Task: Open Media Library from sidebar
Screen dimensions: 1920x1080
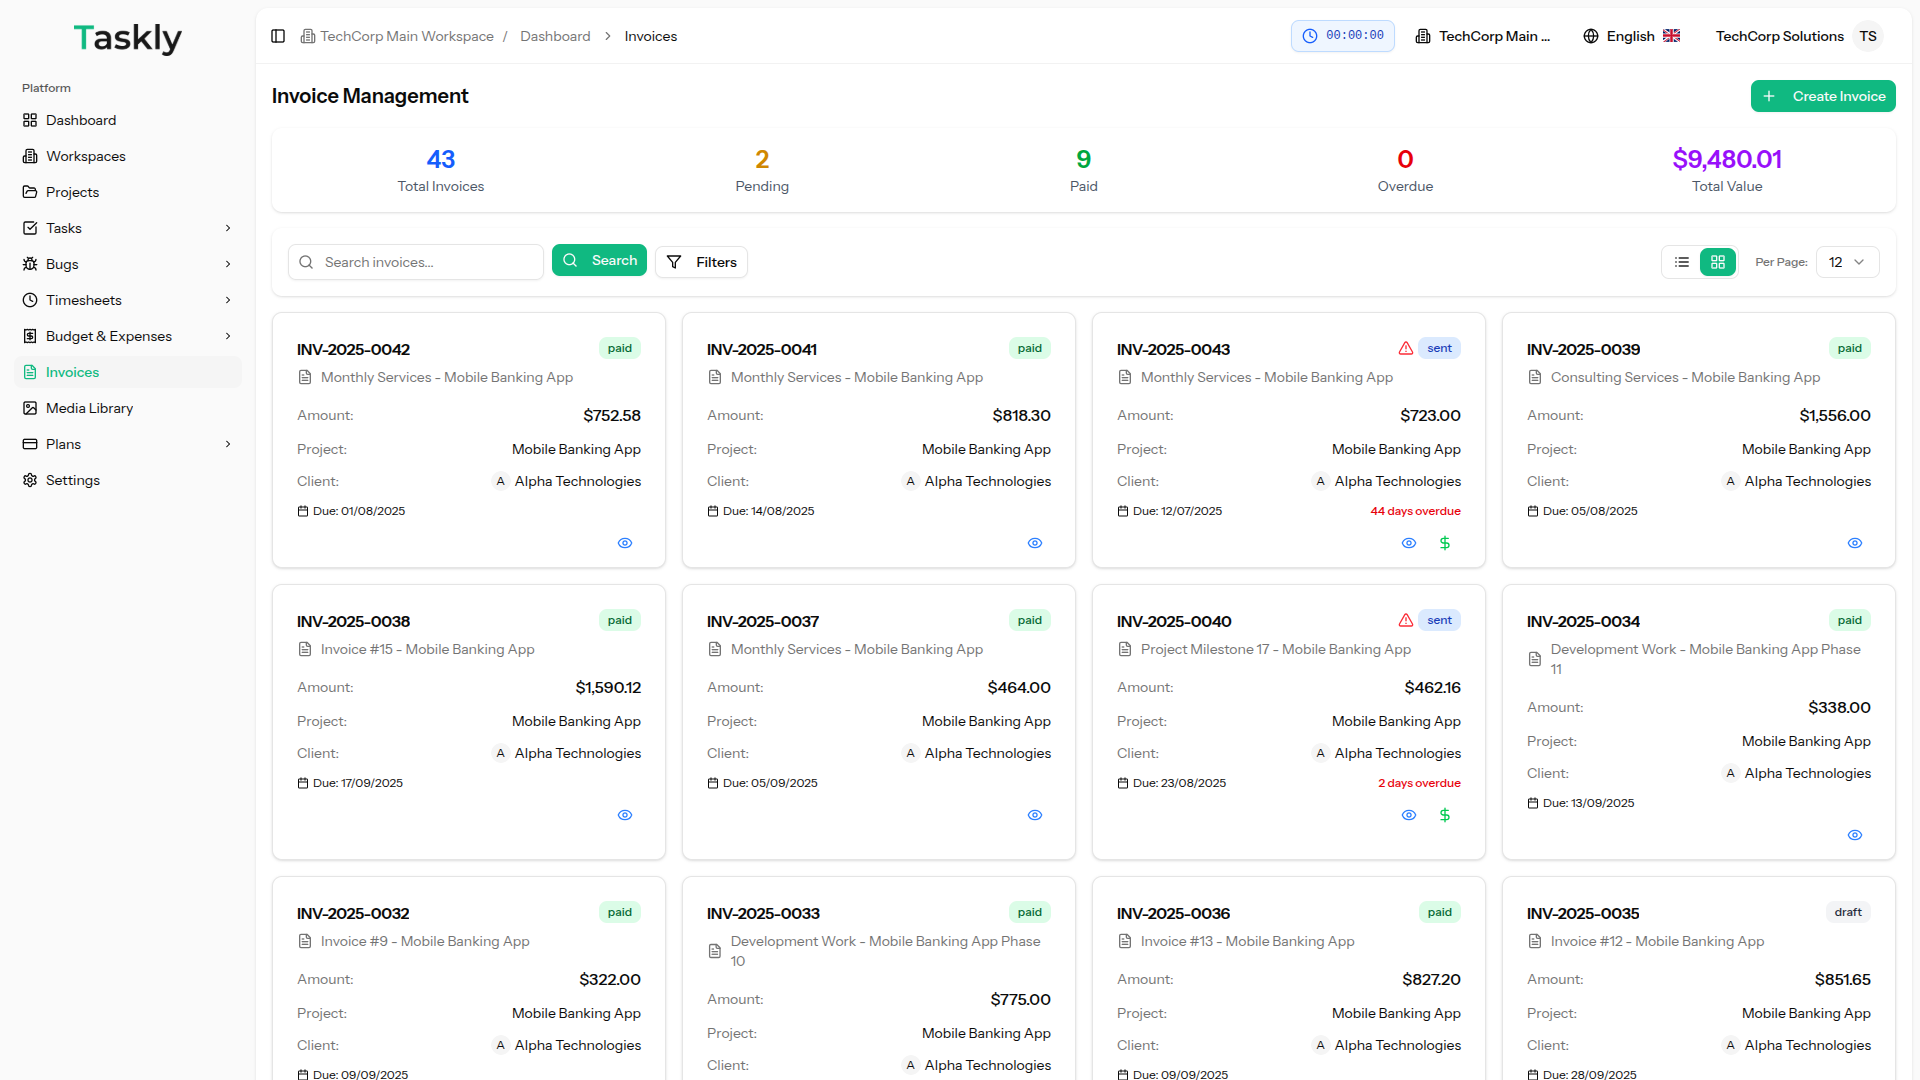Action: pyautogui.click(x=89, y=408)
